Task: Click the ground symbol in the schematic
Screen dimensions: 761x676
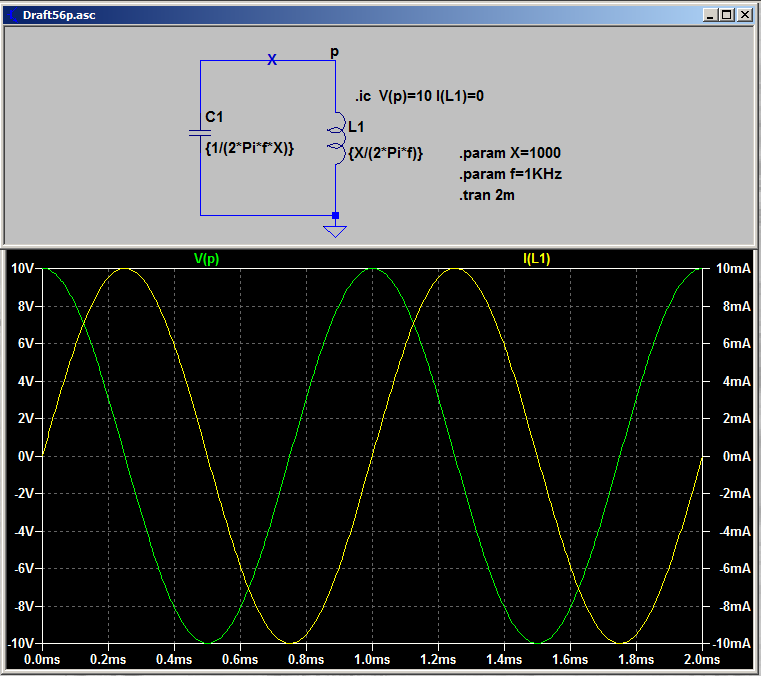Action: 335,231
